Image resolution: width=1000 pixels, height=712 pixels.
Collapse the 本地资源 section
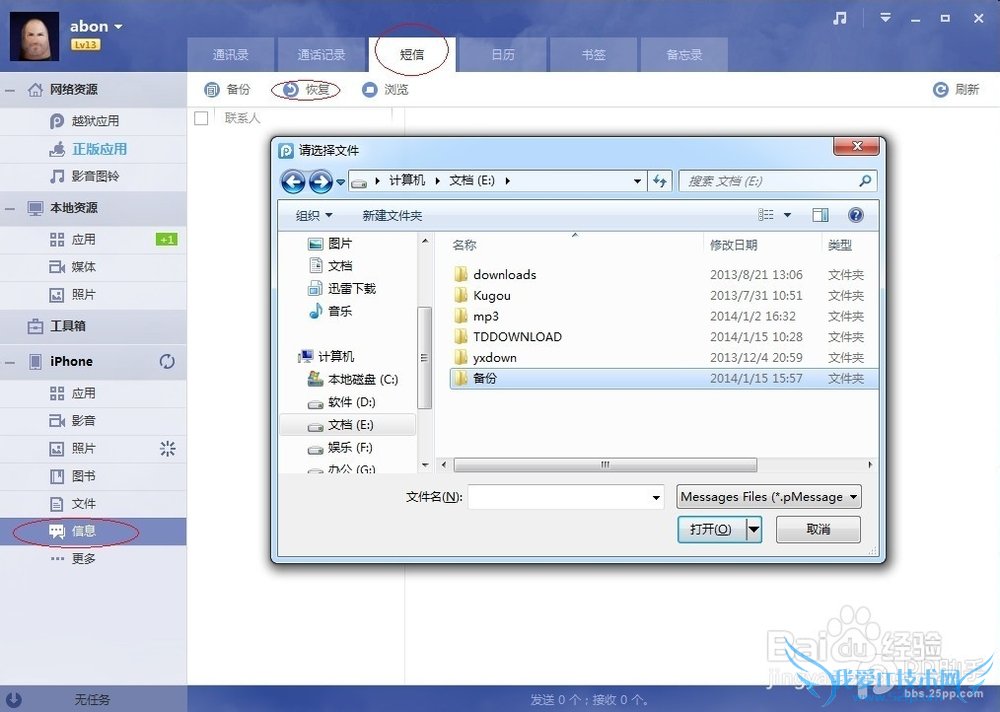click(x=10, y=209)
